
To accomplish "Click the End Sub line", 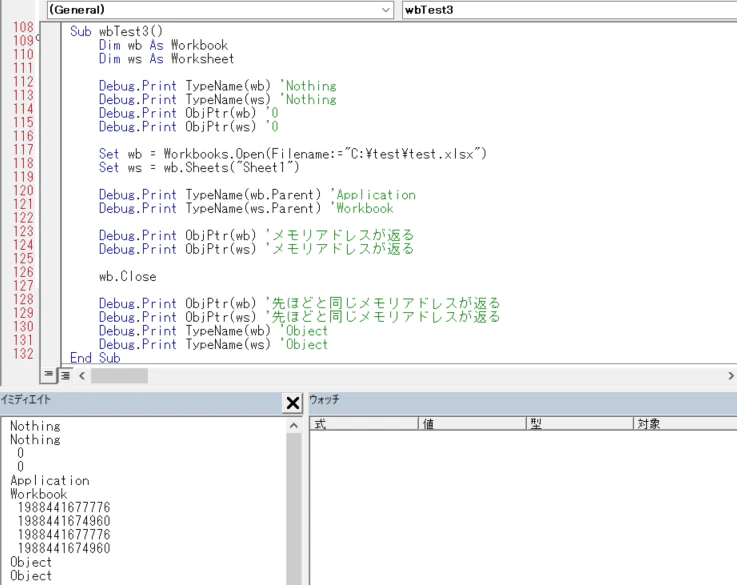I will click(x=95, y=358).
